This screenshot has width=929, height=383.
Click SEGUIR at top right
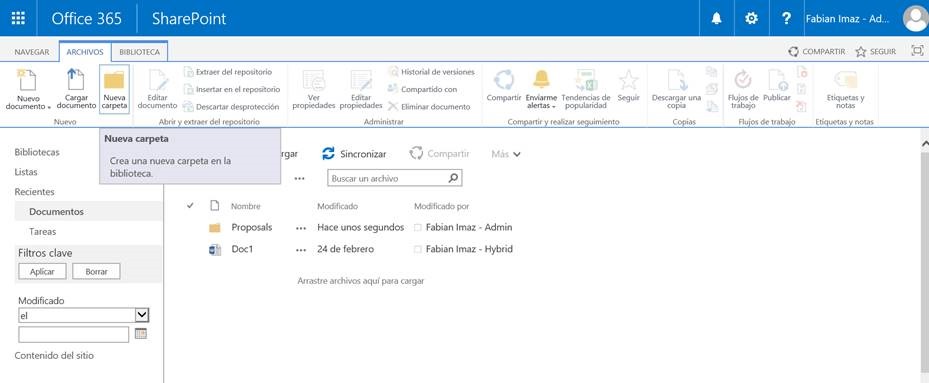coord(876,52)
